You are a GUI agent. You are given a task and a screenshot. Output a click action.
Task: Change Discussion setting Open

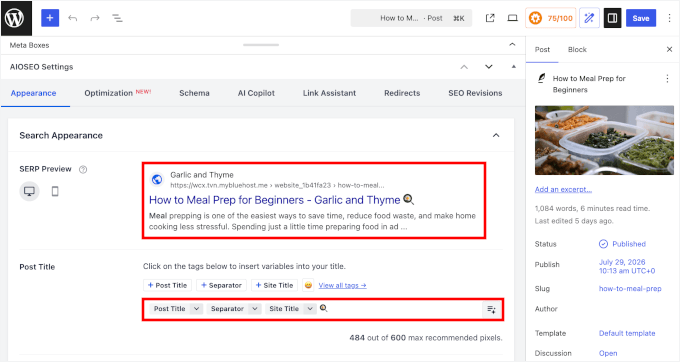coord(608,353)
